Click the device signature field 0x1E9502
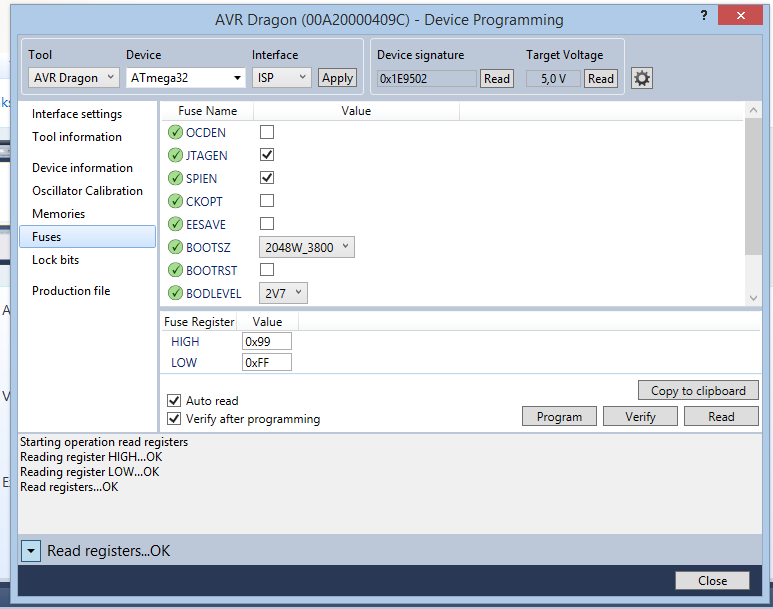The width and height of the screenshot is (773, 609). tap(427, 78)
